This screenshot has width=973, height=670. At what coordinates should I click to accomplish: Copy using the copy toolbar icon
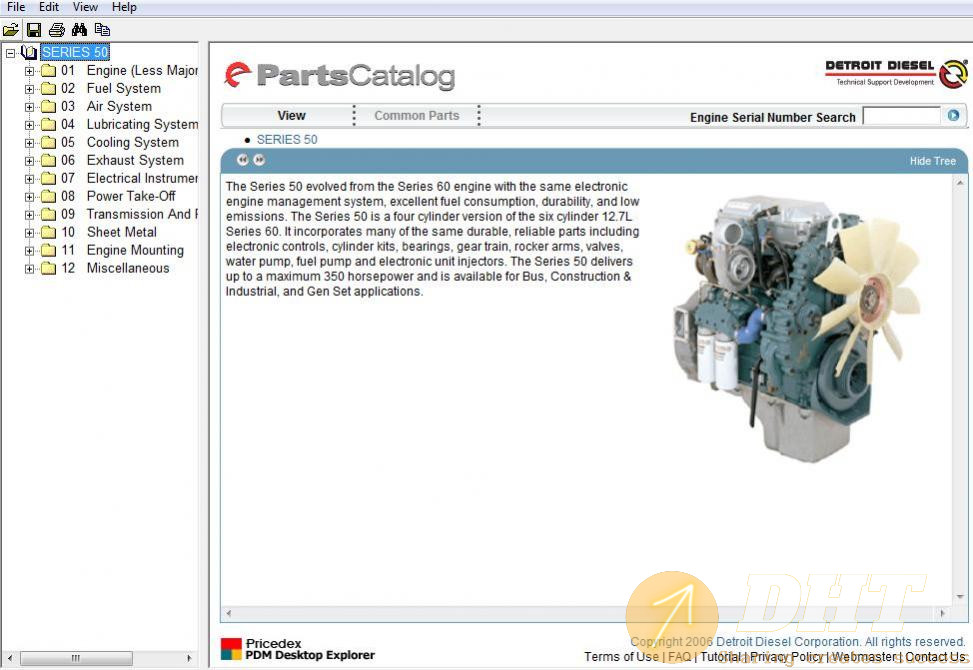[102, 29]
